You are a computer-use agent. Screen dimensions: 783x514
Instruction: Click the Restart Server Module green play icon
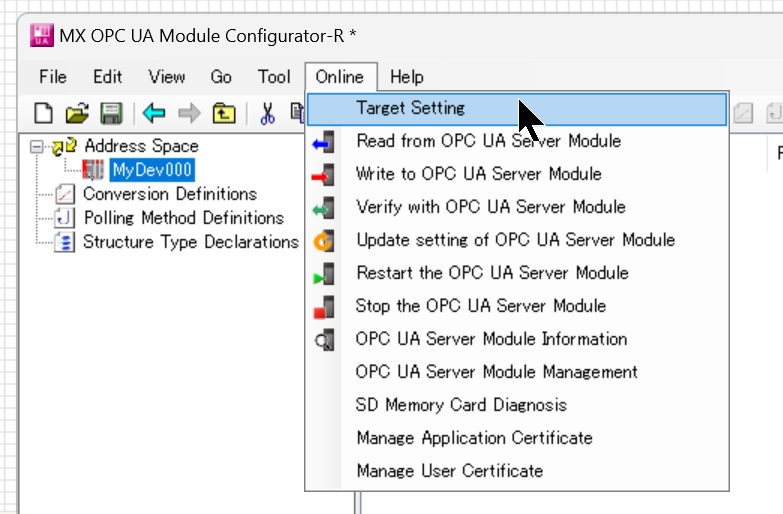pyautogui.click(x=323, y=273)
